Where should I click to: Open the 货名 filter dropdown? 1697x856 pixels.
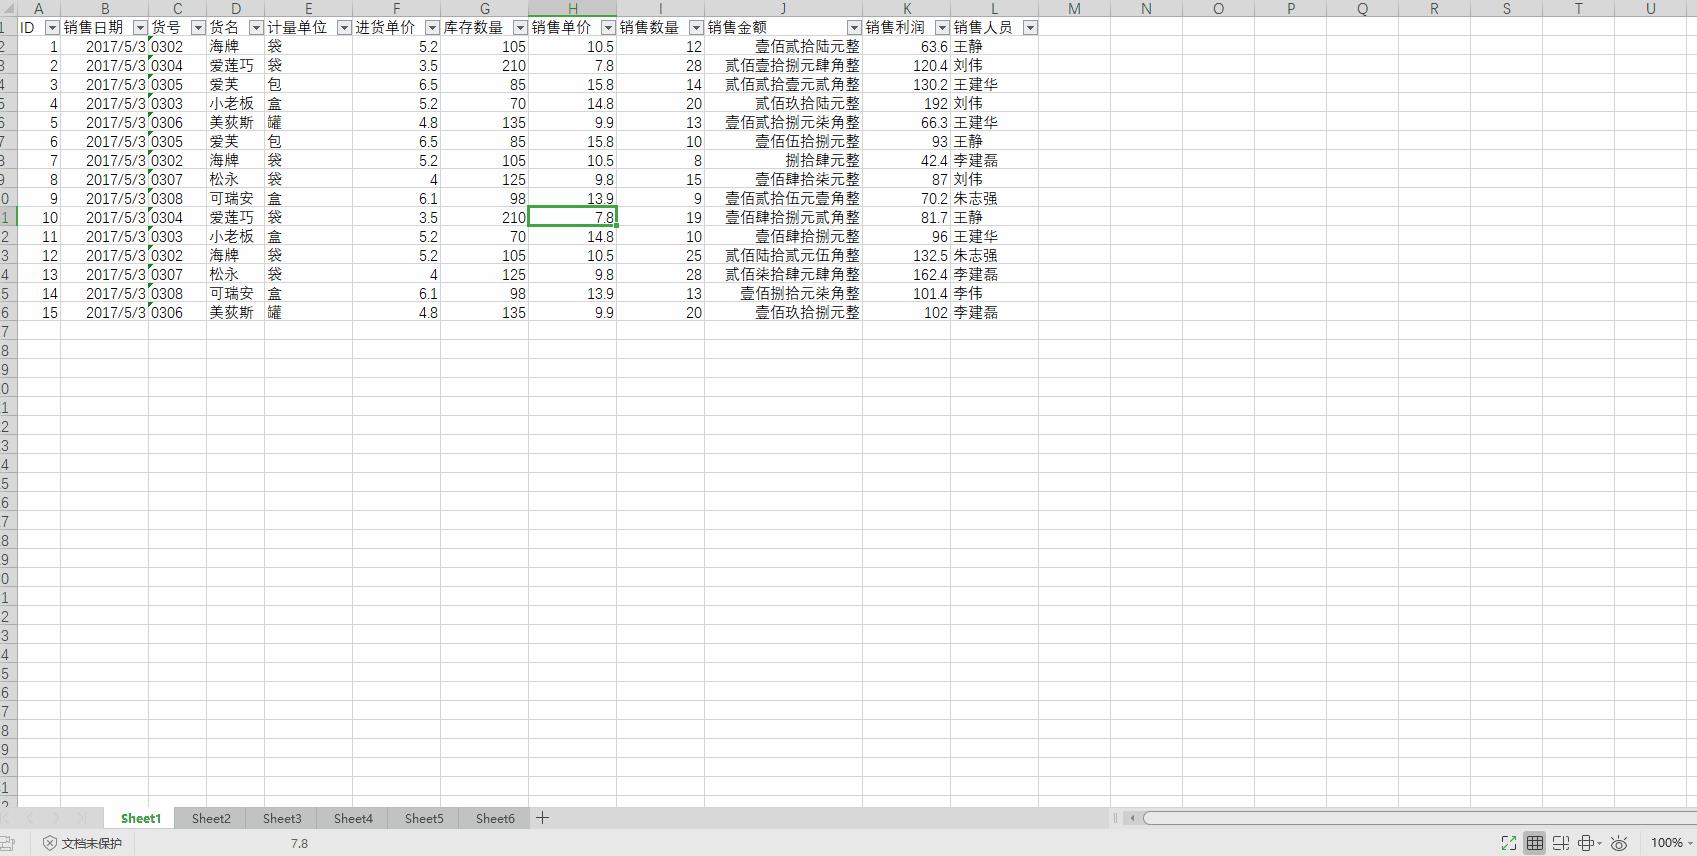[x=256, y=28]
